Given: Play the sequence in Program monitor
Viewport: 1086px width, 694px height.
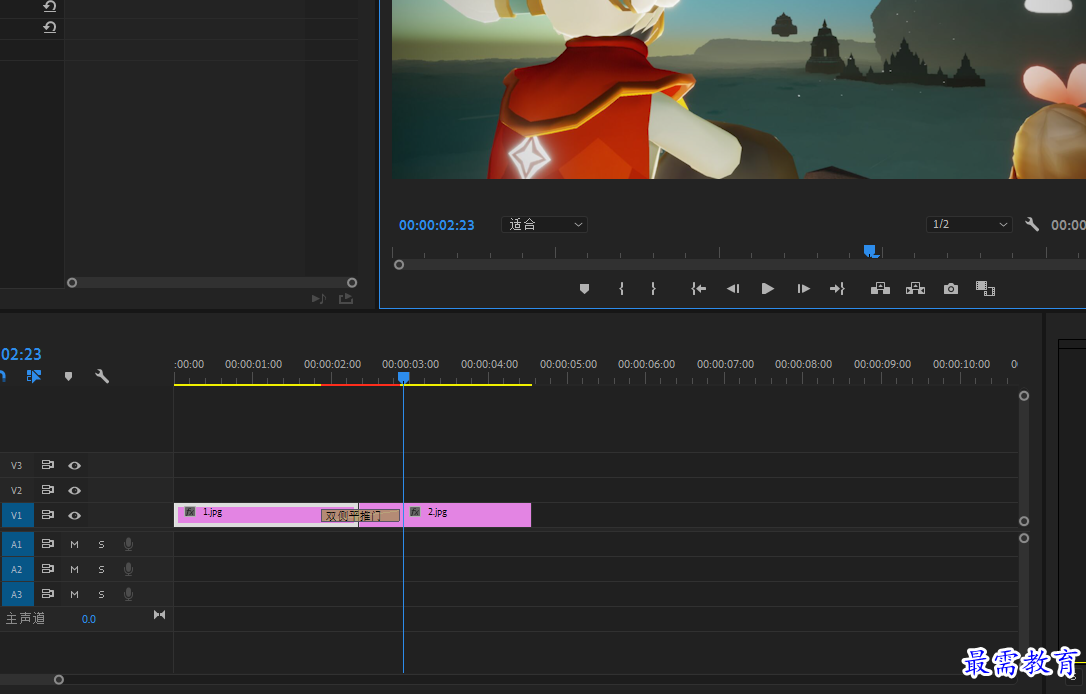Looking at the screenshot, I should point(767,289).
